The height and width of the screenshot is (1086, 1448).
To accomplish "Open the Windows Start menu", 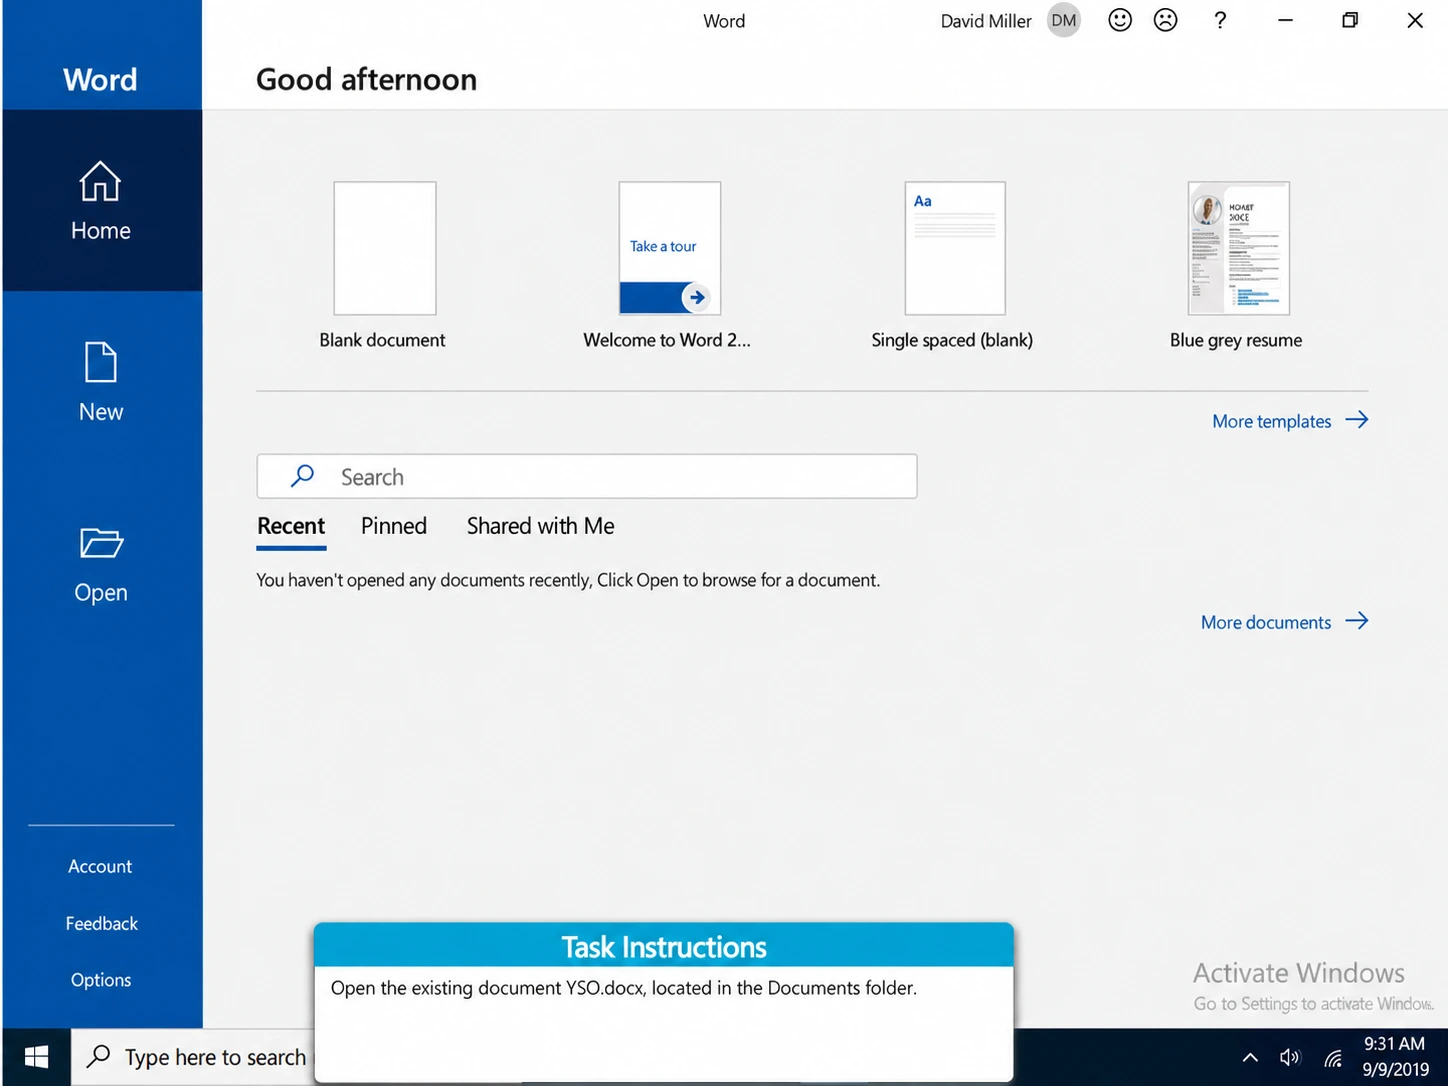I will (x=36, y=1057).
